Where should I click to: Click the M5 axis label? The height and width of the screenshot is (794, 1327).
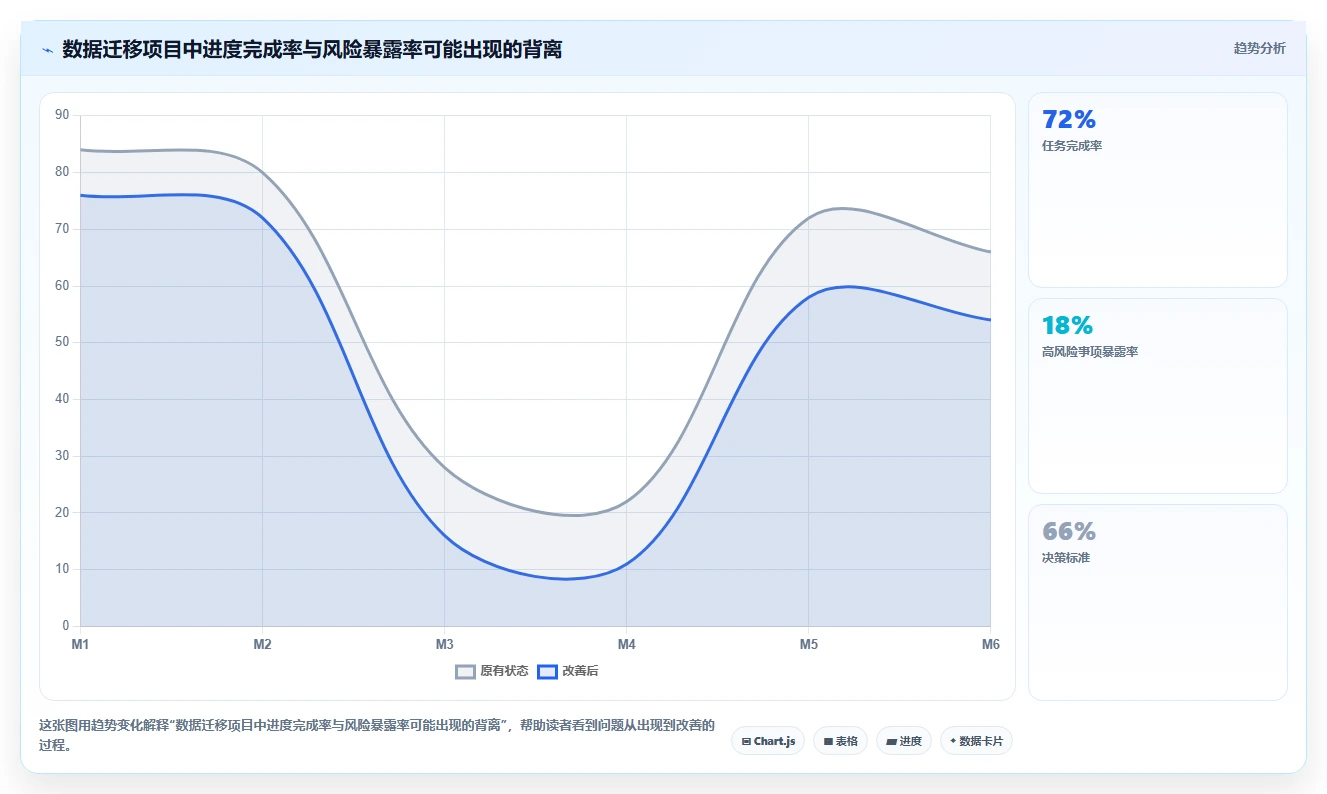click(808, 644)
